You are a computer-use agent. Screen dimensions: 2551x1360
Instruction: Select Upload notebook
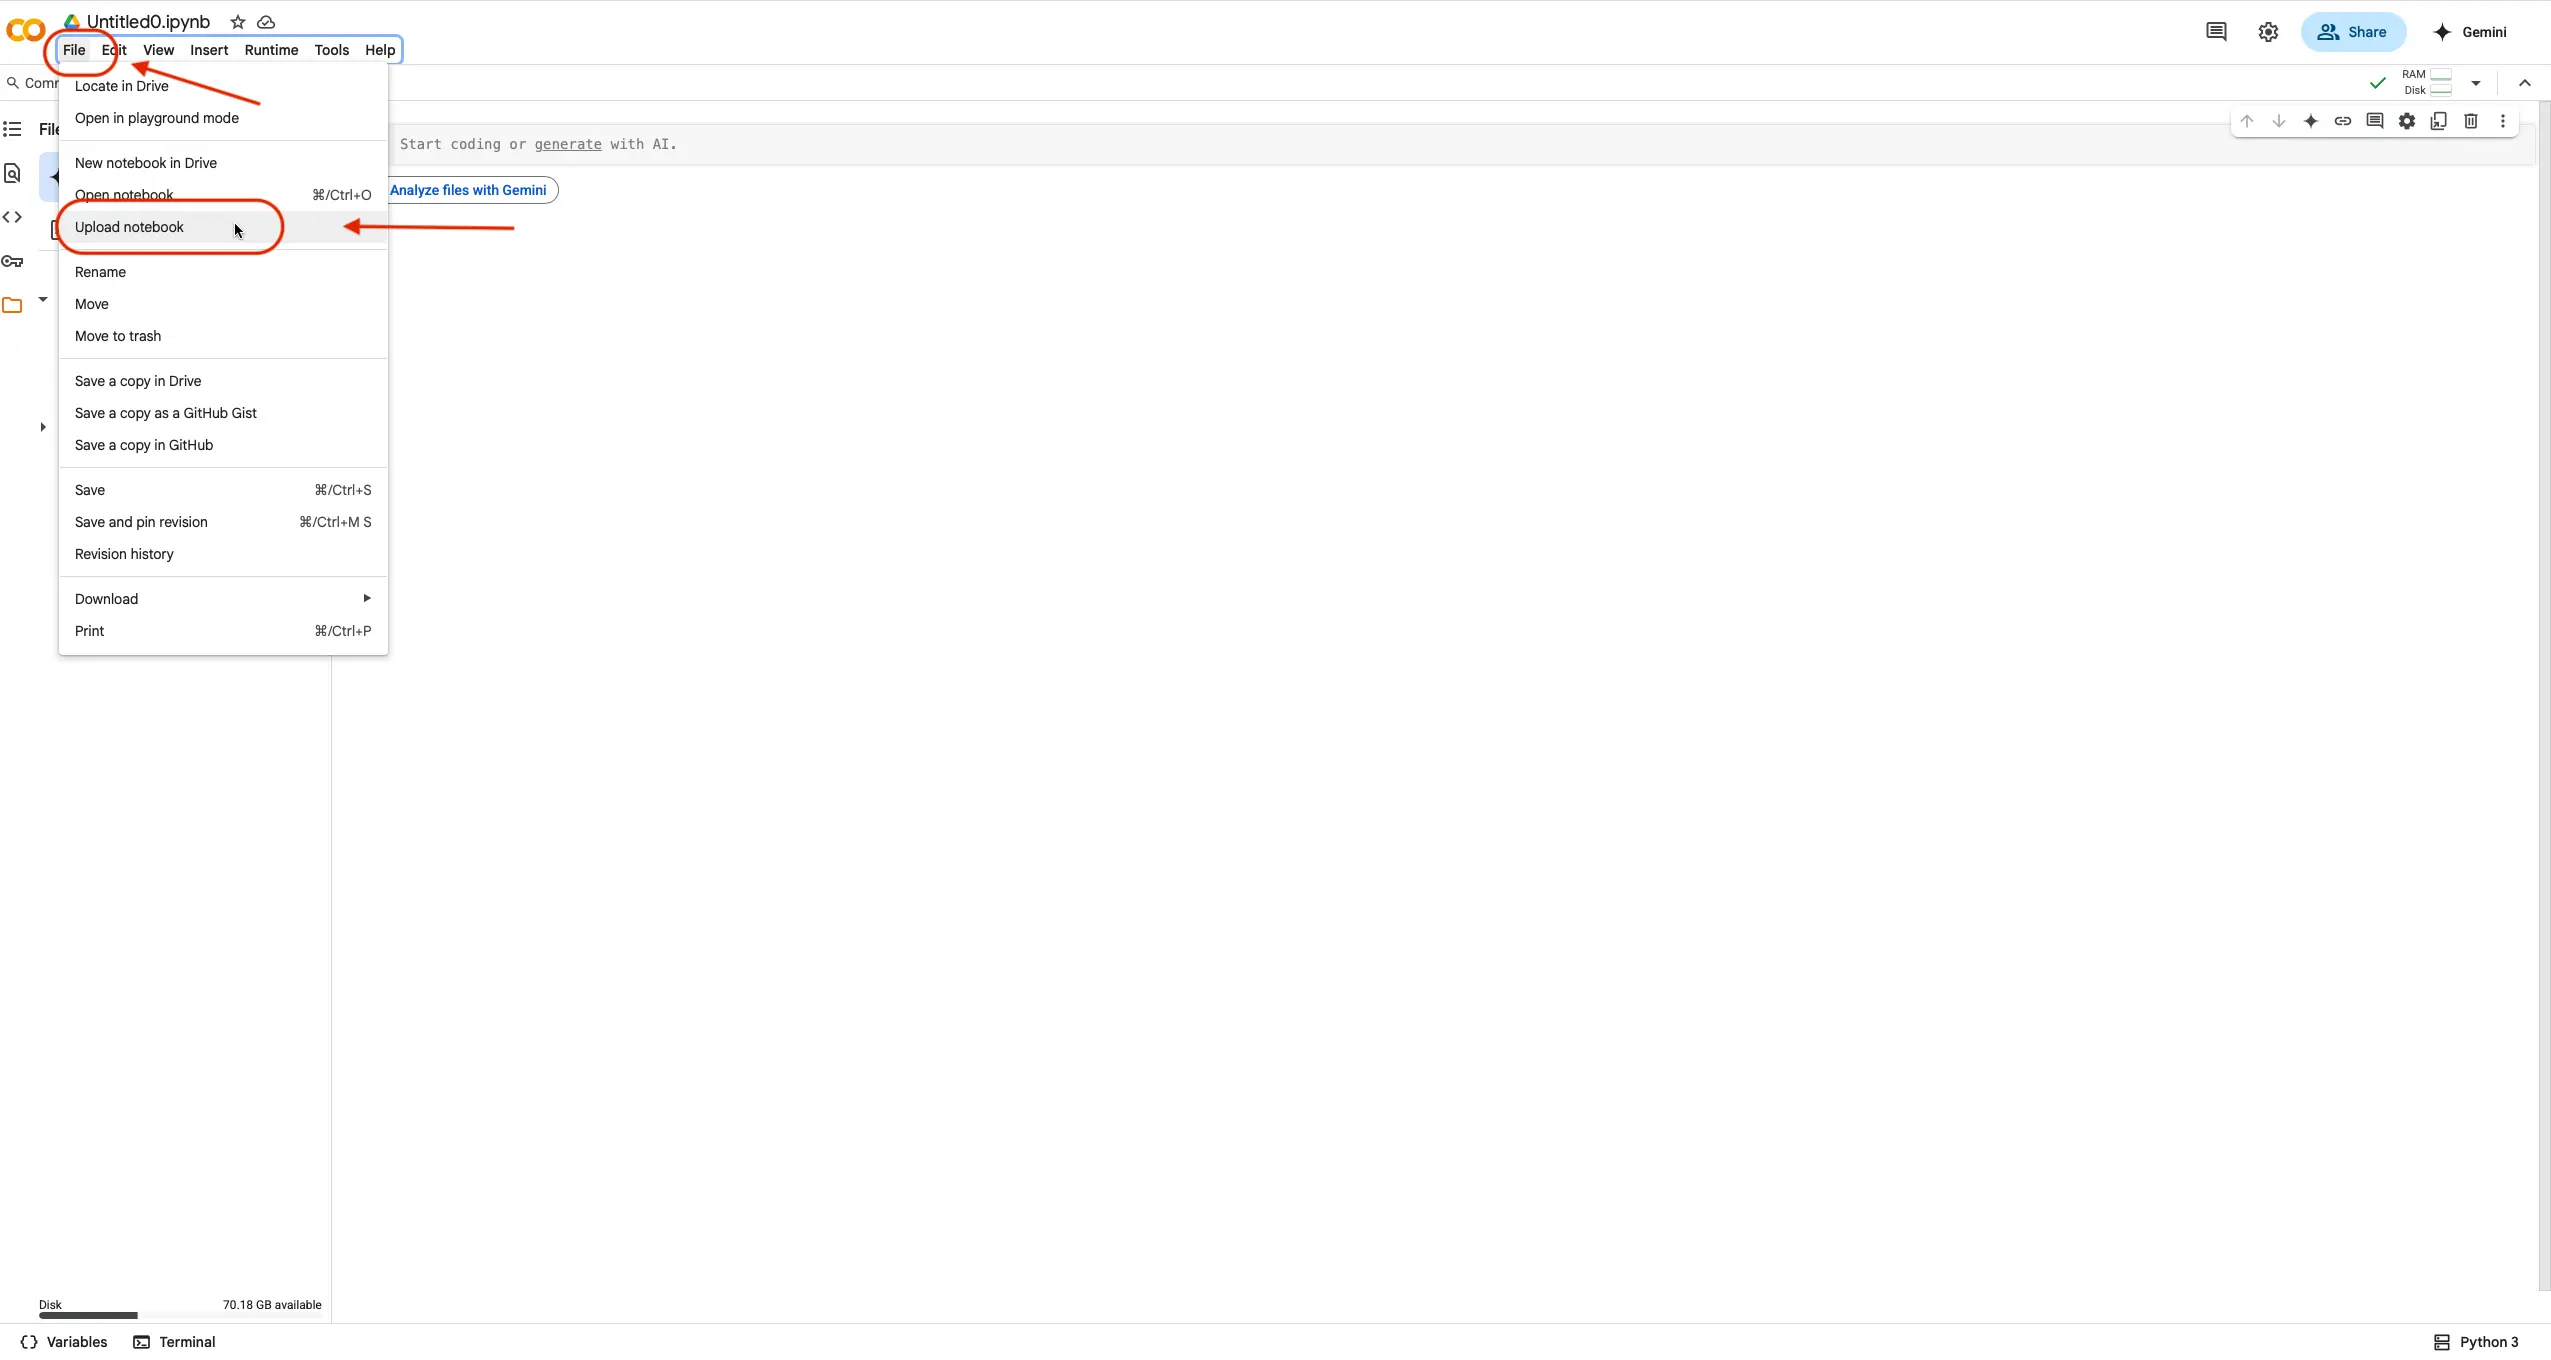coord(223,227)
